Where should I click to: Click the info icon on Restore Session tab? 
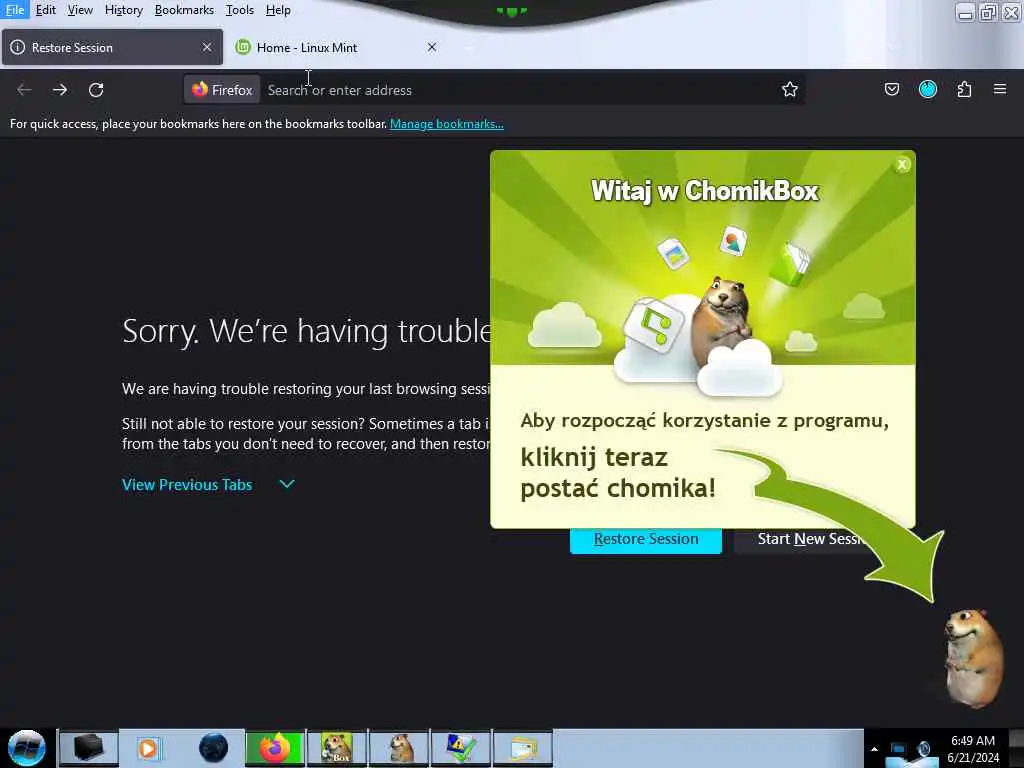point(18,47)
